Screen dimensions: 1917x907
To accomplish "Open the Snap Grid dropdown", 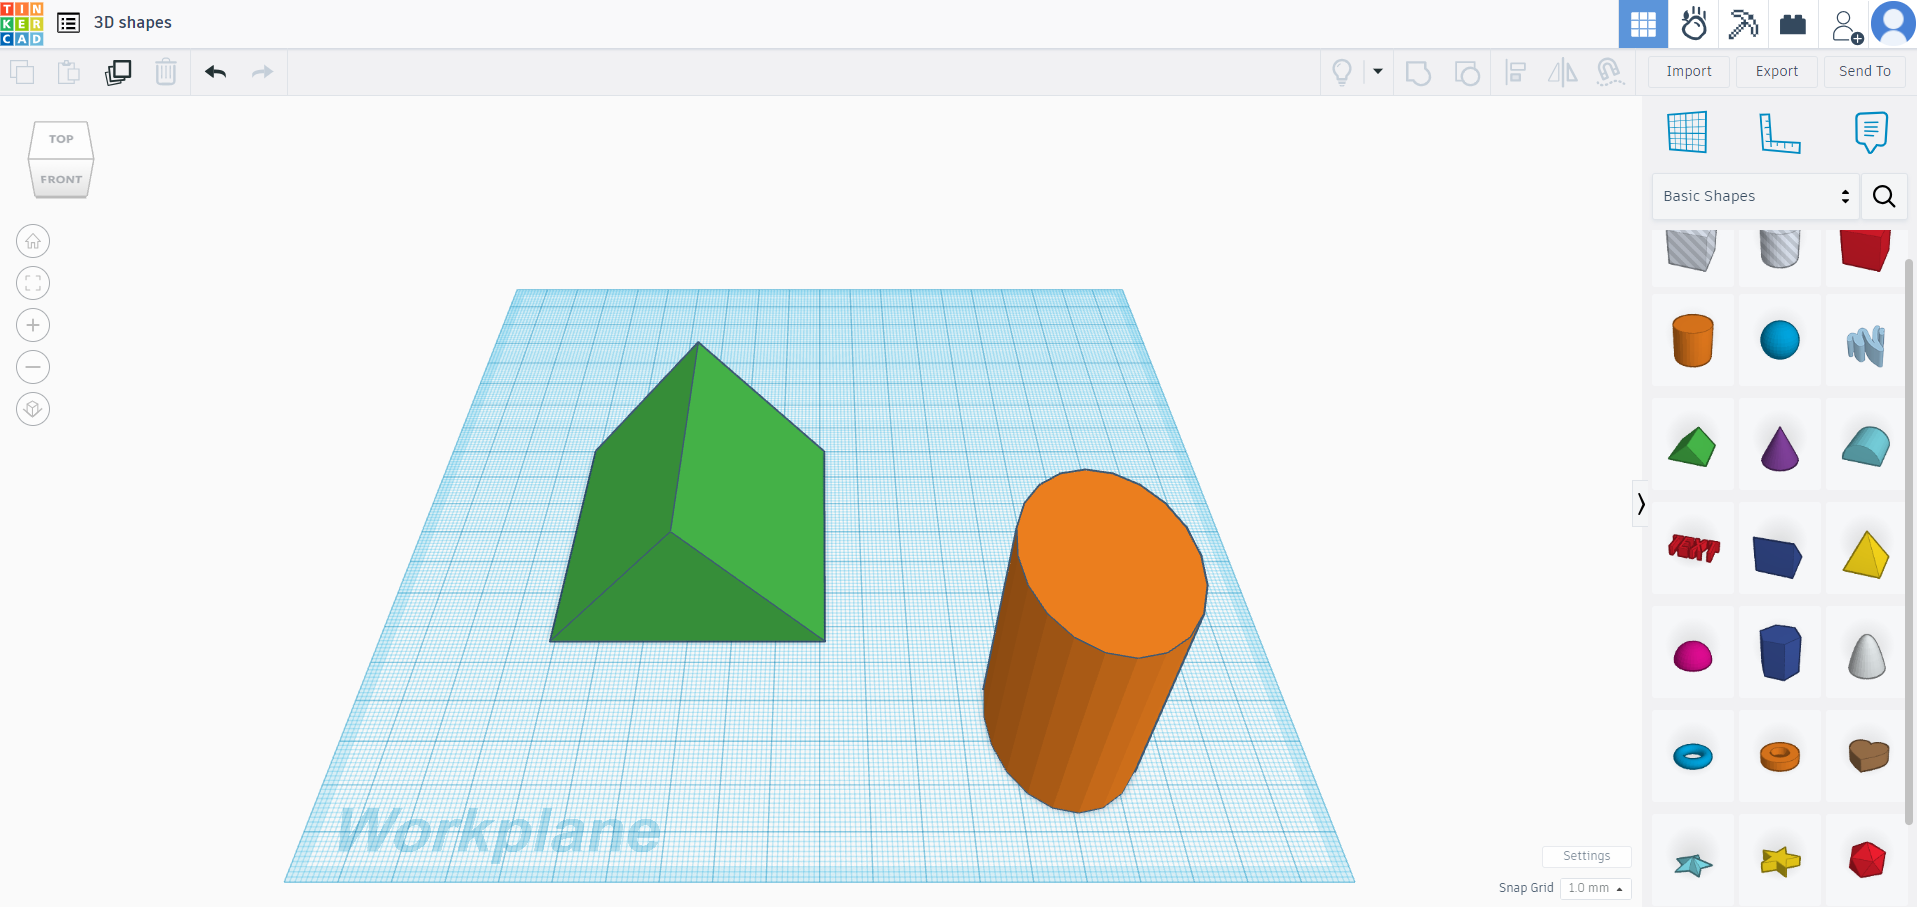I will coord(1595,888).
